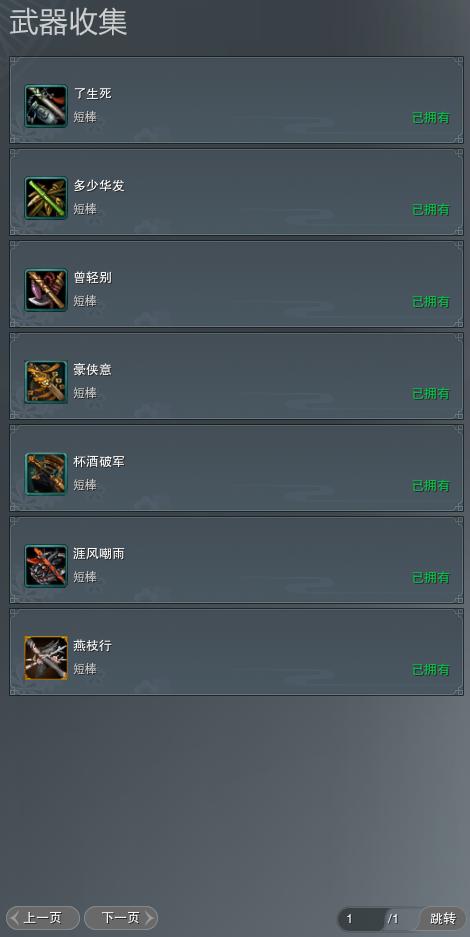Select the 多少华发 green staff icon
The width and height of the screenshot is (470, 937).
click(46, 198)
